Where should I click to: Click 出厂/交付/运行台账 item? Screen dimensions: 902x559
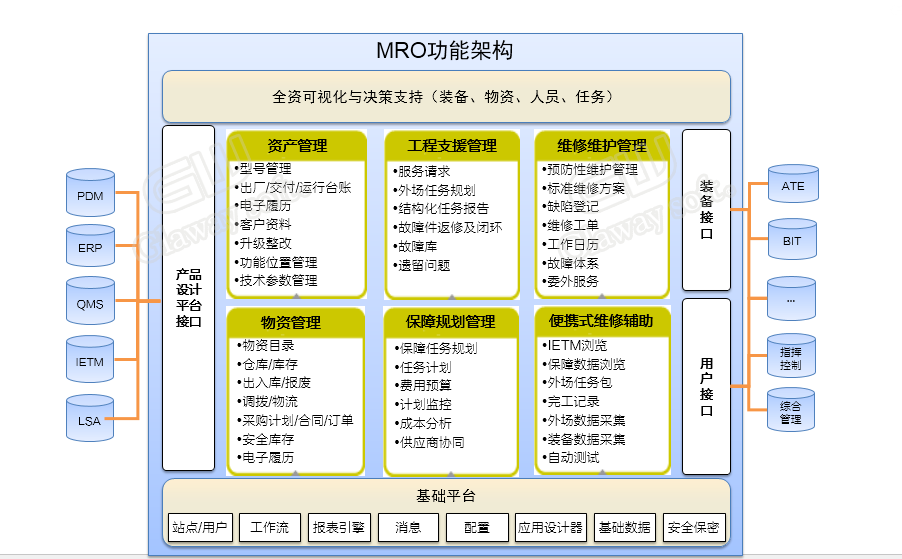(295, 187)
